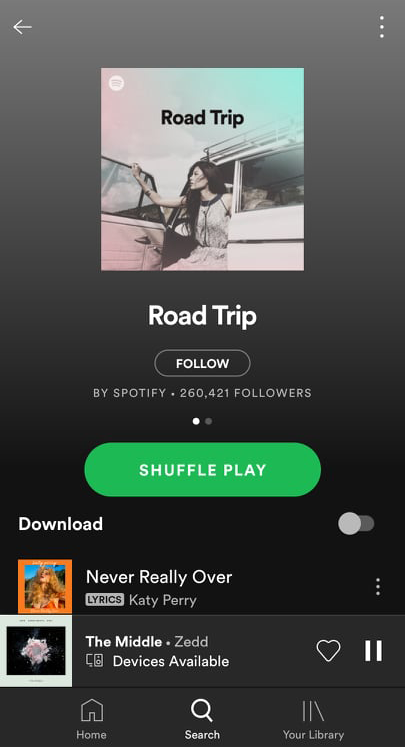
Task: Open the Search tab
Action: (x=202, y=719)
